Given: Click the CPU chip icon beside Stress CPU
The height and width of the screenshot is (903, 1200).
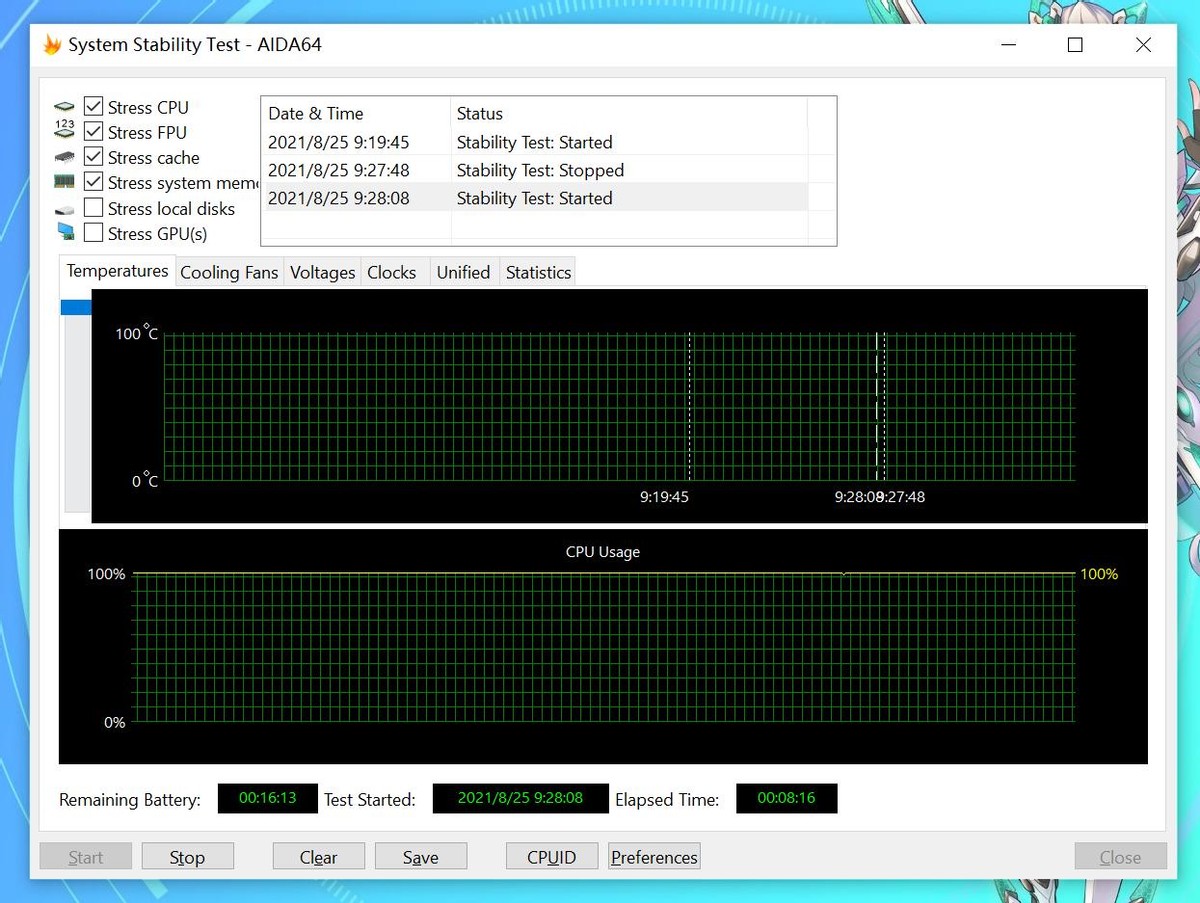Looking at the screenshot, I should coord(65,107).
